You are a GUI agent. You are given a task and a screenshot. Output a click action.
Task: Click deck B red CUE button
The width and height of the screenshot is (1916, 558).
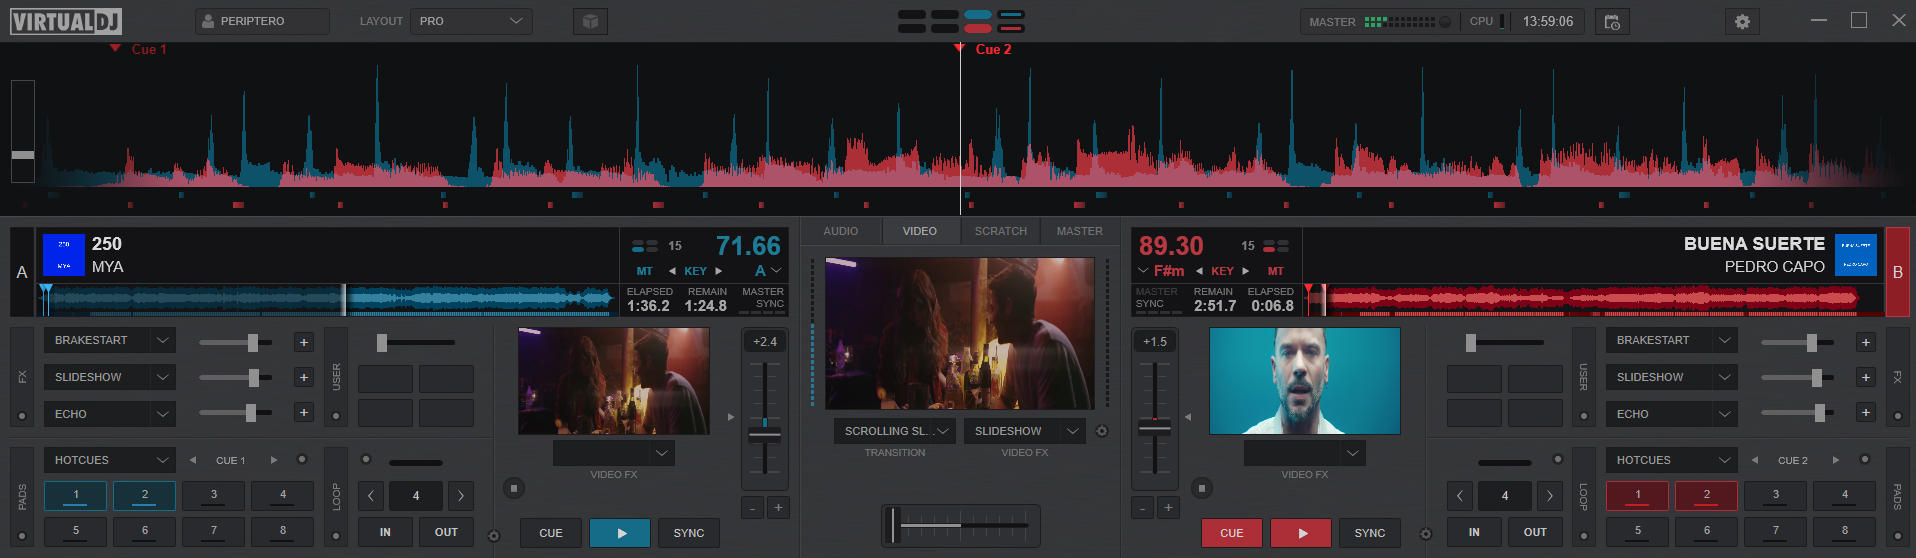click(x=1232, y=533)
